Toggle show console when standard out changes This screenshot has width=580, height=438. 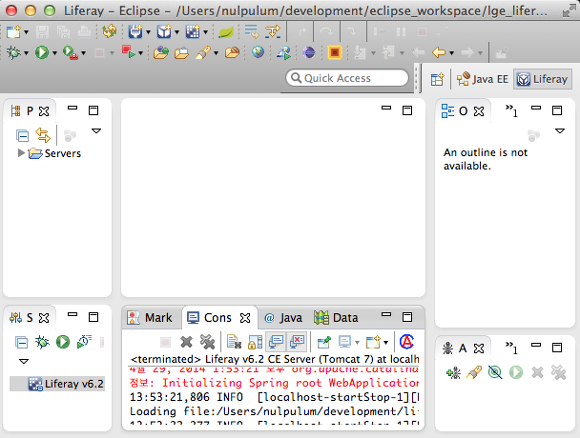pyautogui.click(x=276, y=341)
